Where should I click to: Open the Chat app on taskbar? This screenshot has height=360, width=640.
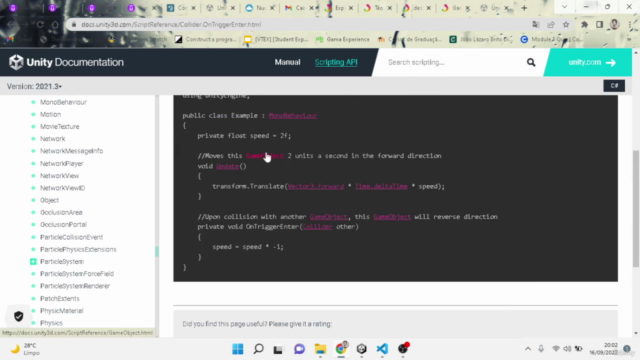299,349
